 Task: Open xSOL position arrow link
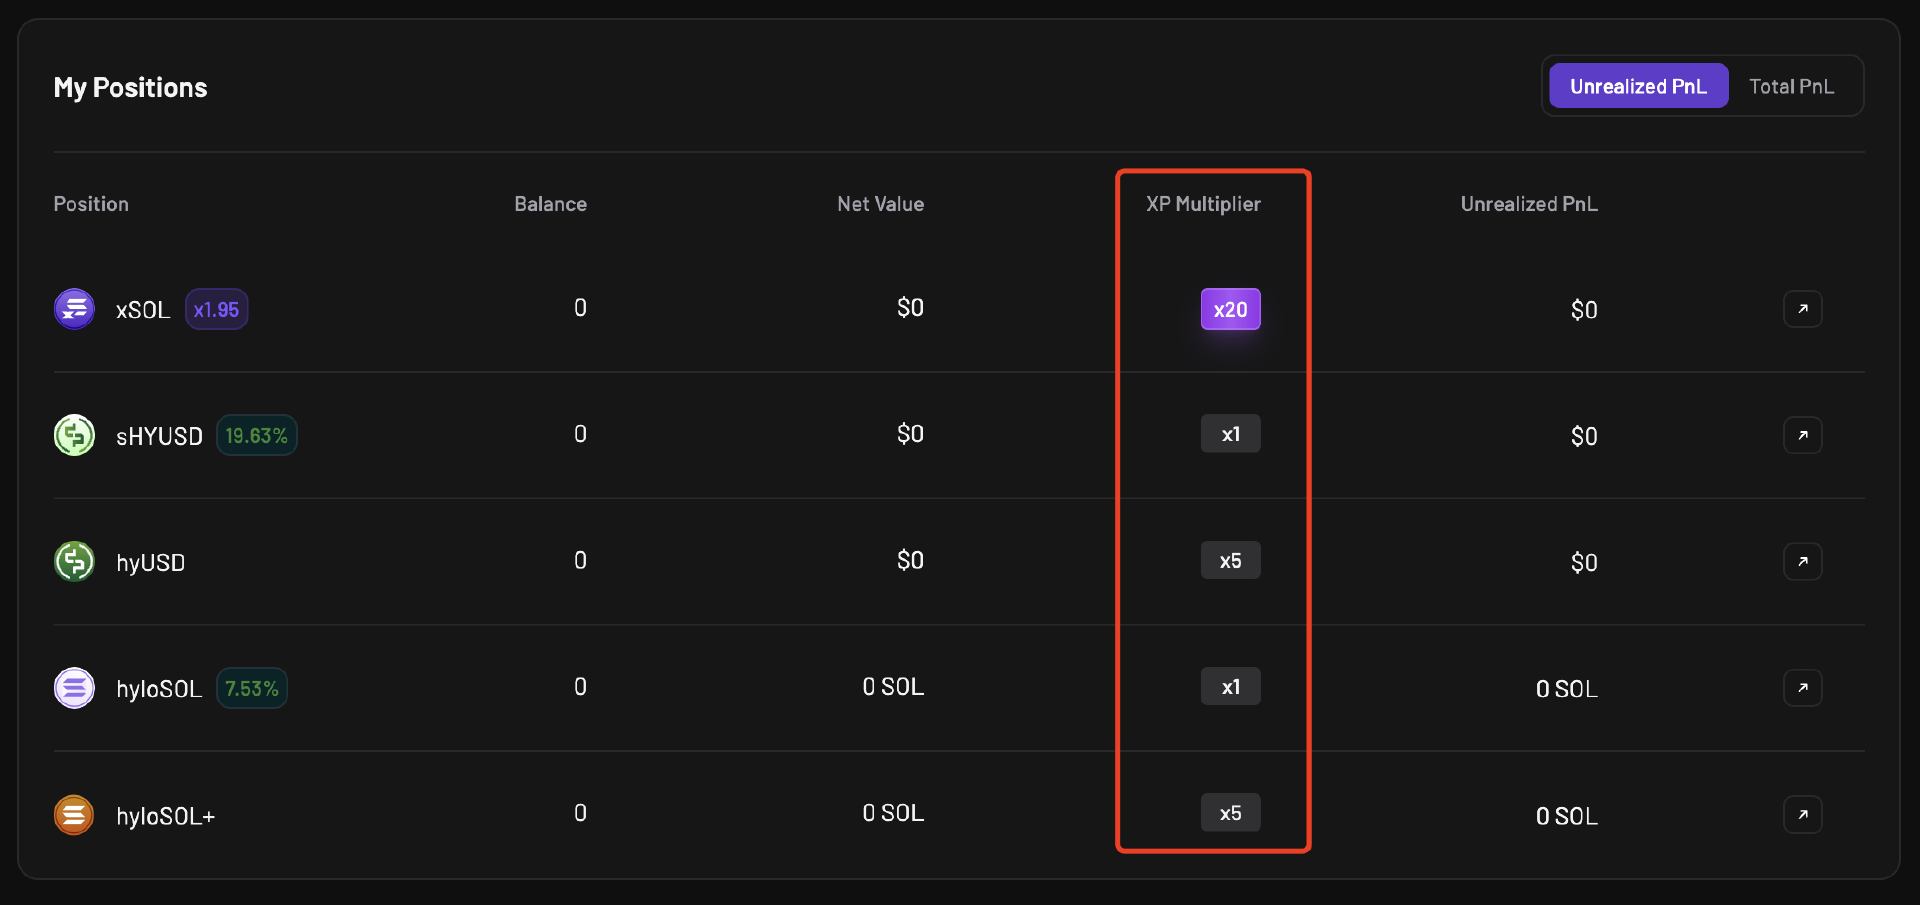1802,309
